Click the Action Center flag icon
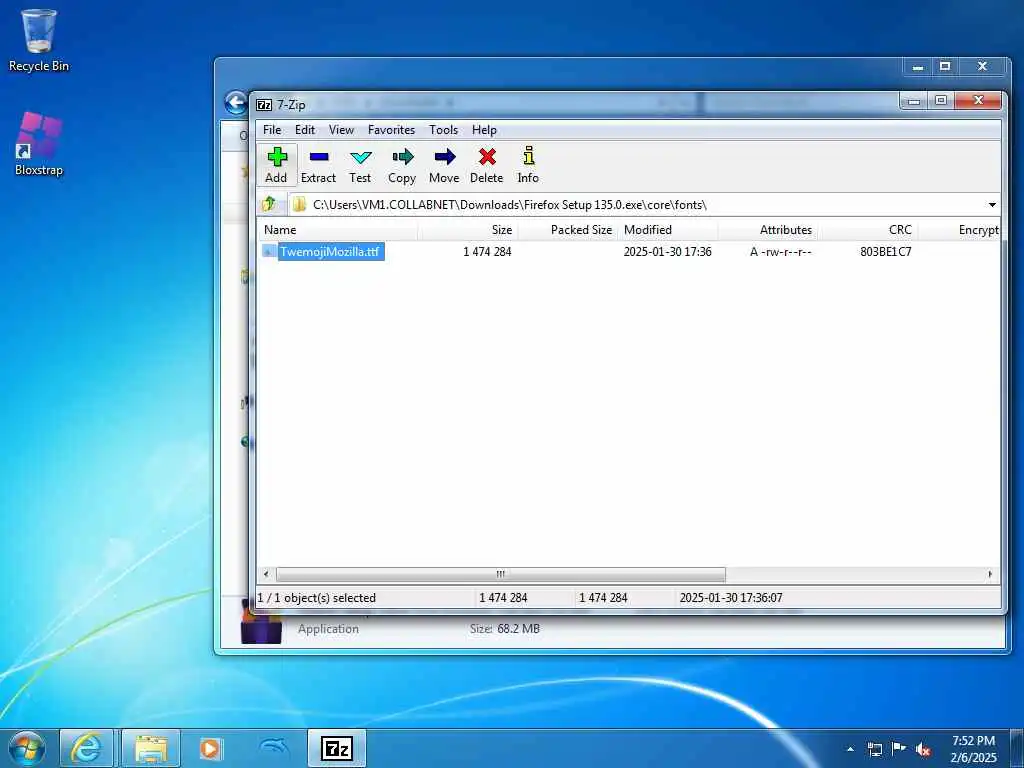The height and width of the screenshot is (768, 1024). 899,749
